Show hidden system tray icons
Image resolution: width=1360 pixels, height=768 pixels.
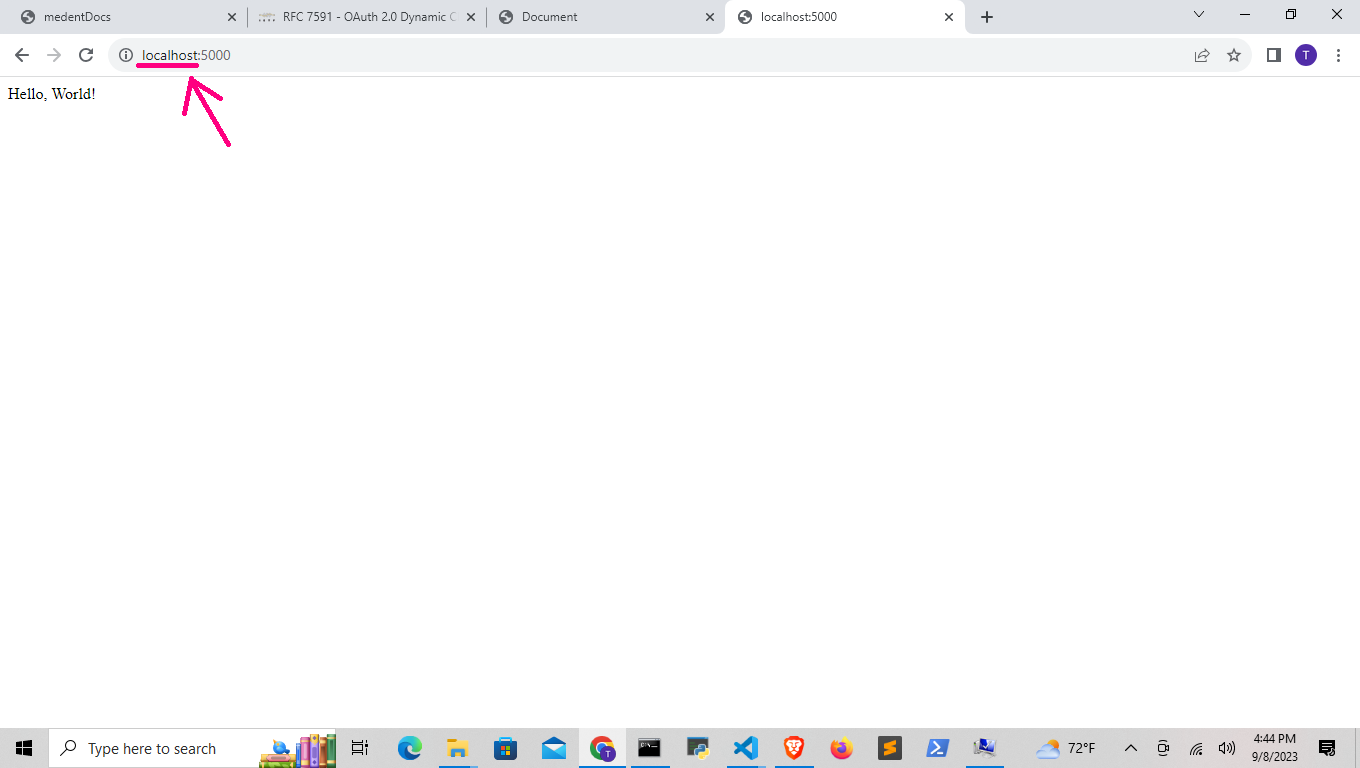pyautogui.click(x=1131, y=748)
